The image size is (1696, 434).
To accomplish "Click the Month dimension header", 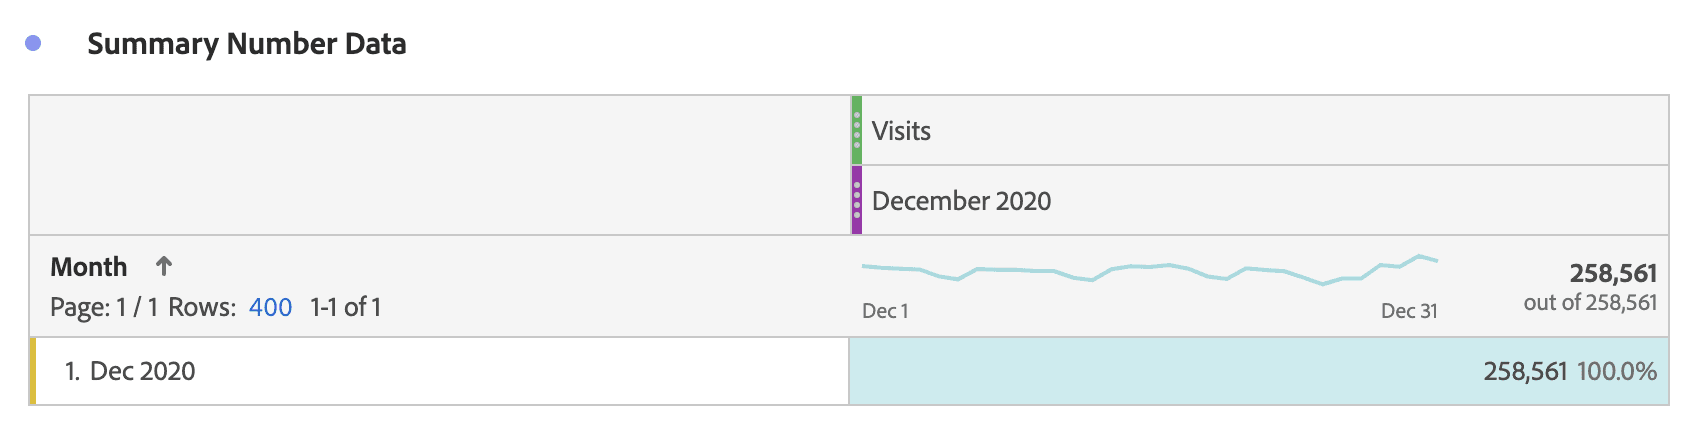I will pos(89,267).
